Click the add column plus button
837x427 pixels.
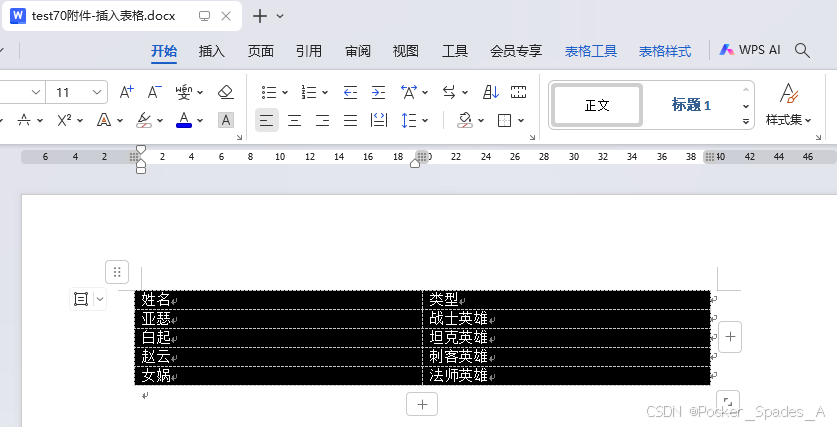(x=730, y=337)
